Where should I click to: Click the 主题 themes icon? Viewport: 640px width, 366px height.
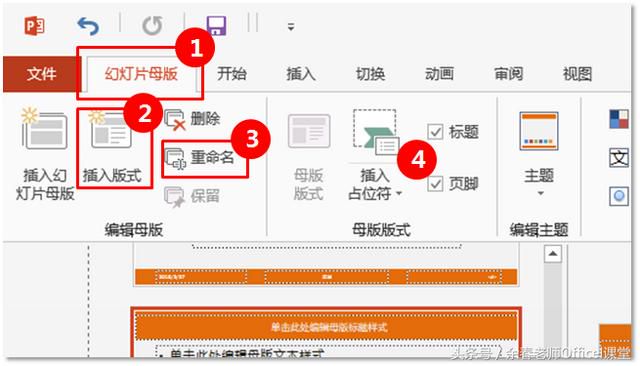pos(539,131)
